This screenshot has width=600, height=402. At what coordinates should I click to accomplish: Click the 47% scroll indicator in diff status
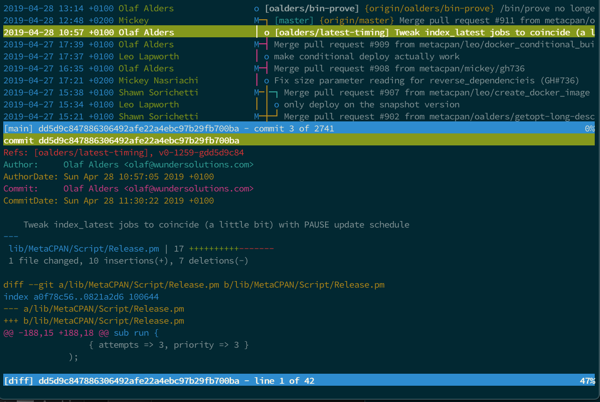pos(586,381)
